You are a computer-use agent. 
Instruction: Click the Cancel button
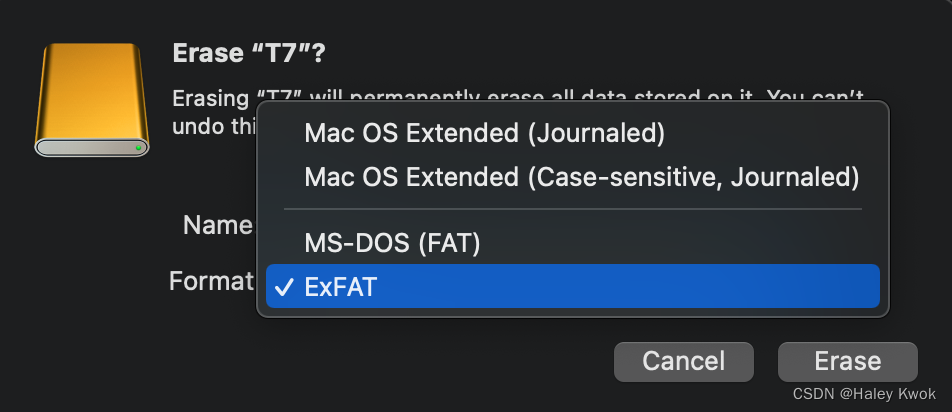(684, 362)
